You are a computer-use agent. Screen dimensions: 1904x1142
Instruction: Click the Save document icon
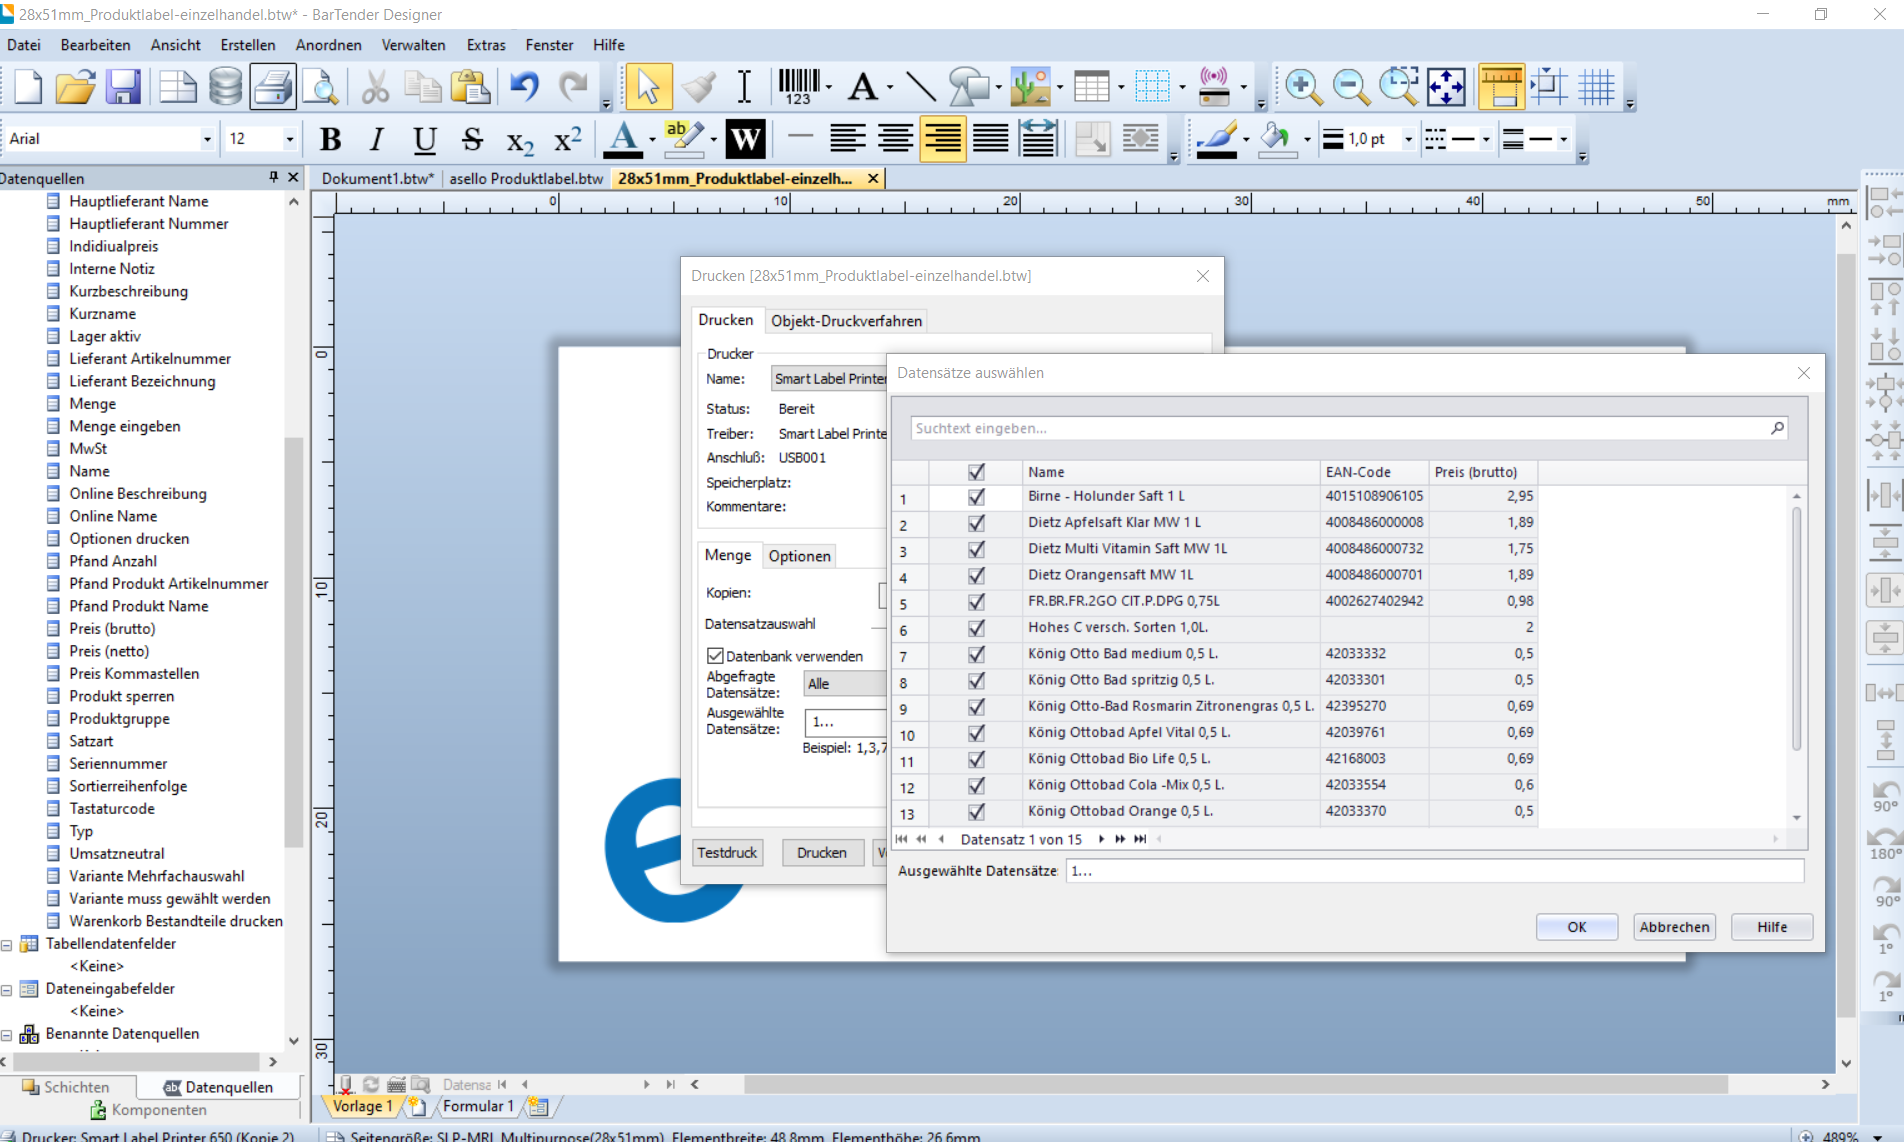[x=124, y=88]
